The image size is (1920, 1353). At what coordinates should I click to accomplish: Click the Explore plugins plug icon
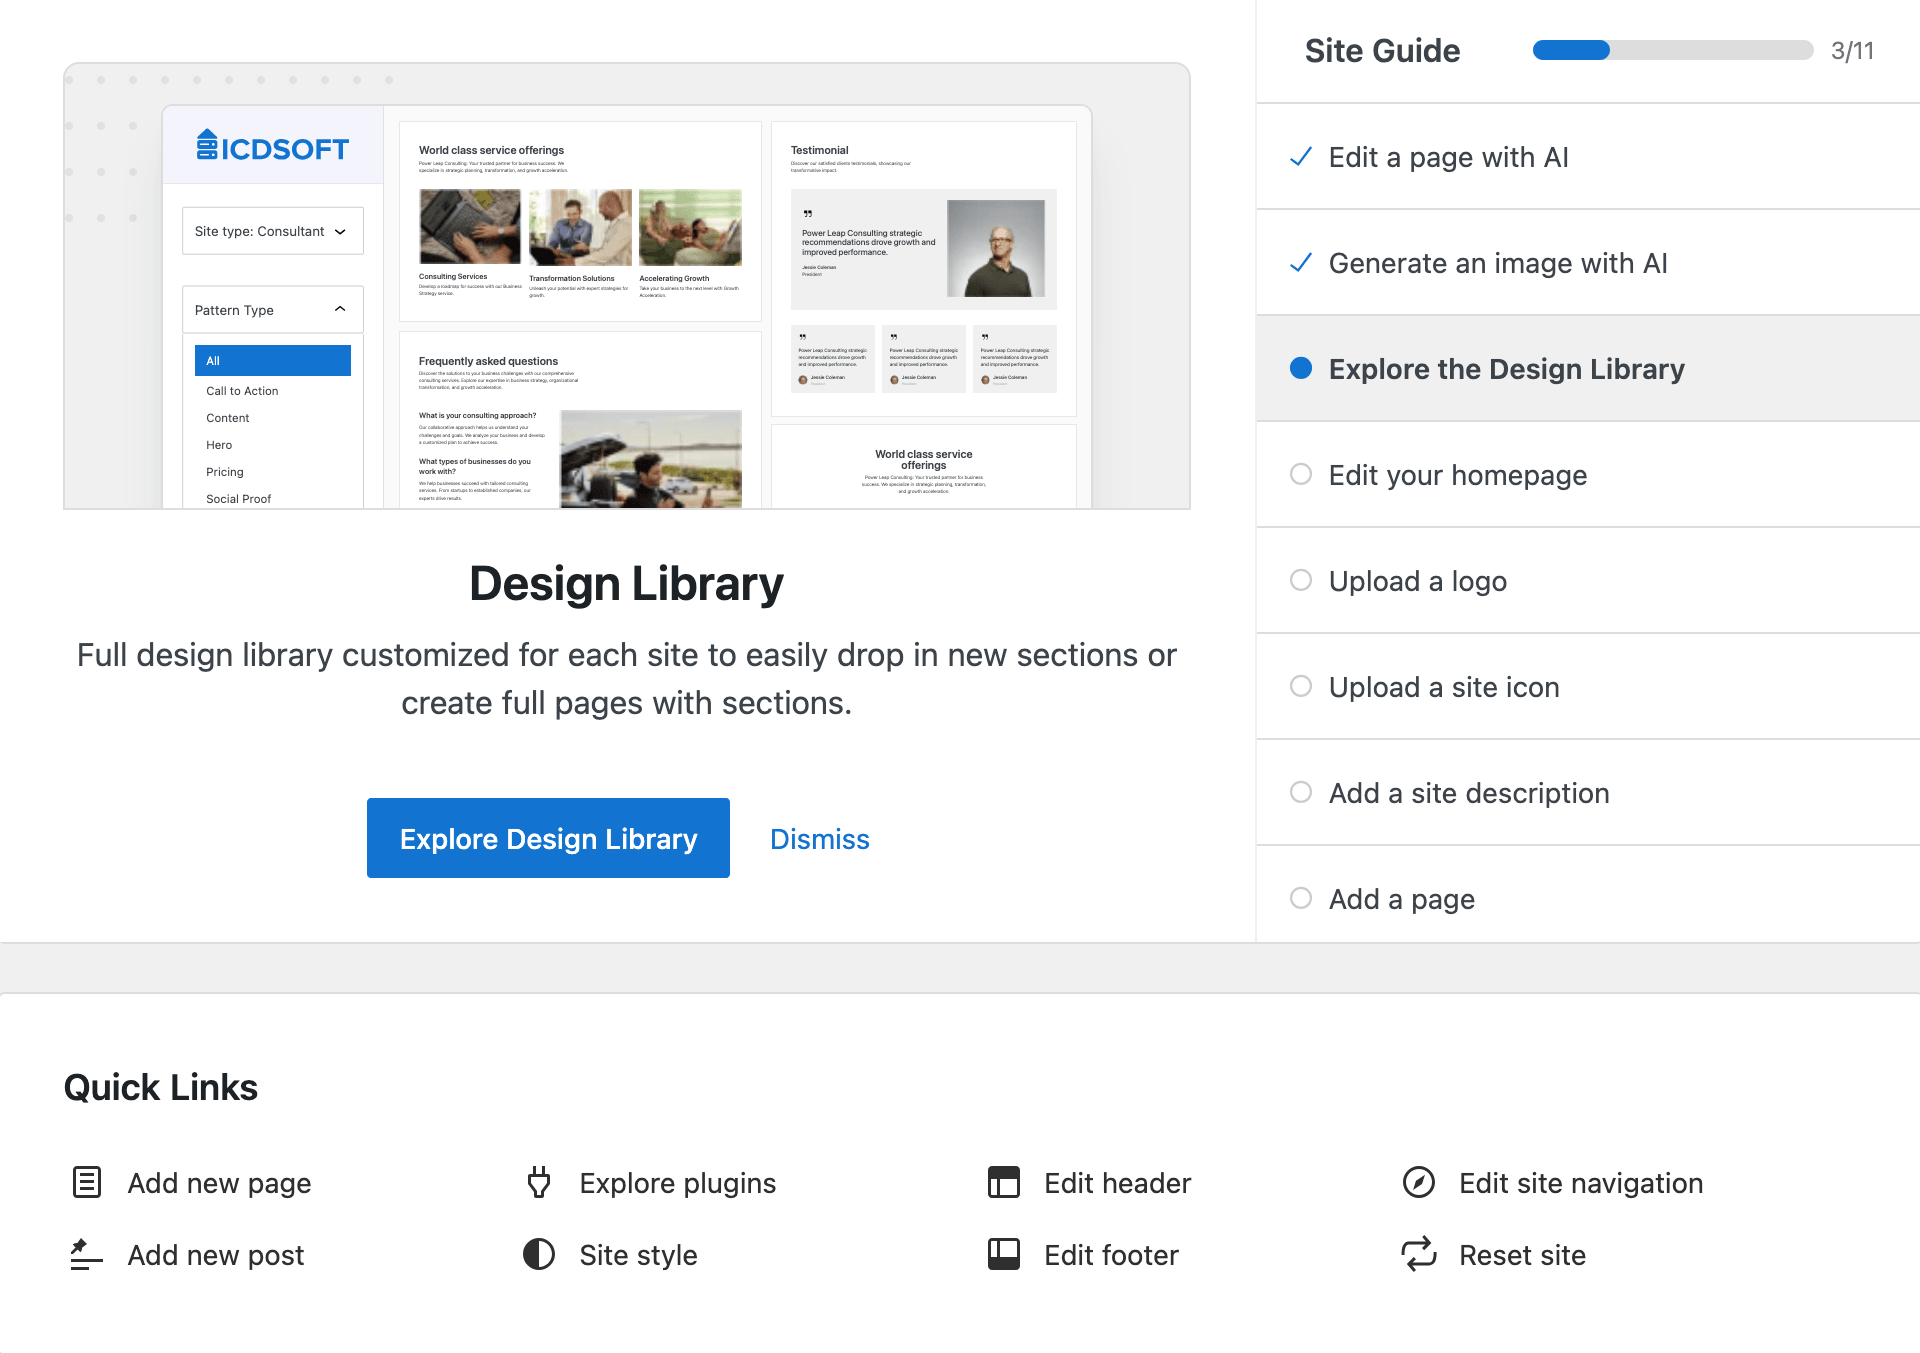coord(539,1182)
